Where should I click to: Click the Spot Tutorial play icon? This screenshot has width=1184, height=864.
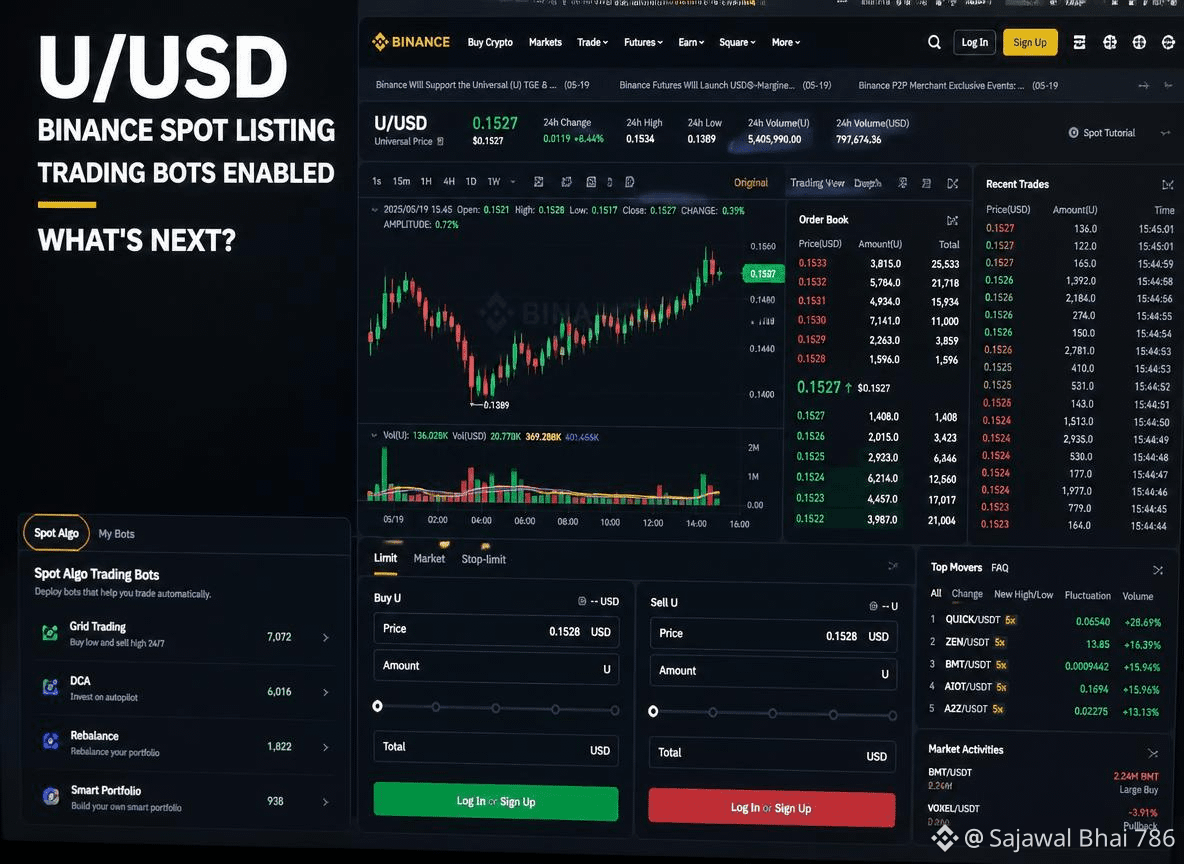(1073, 133)
